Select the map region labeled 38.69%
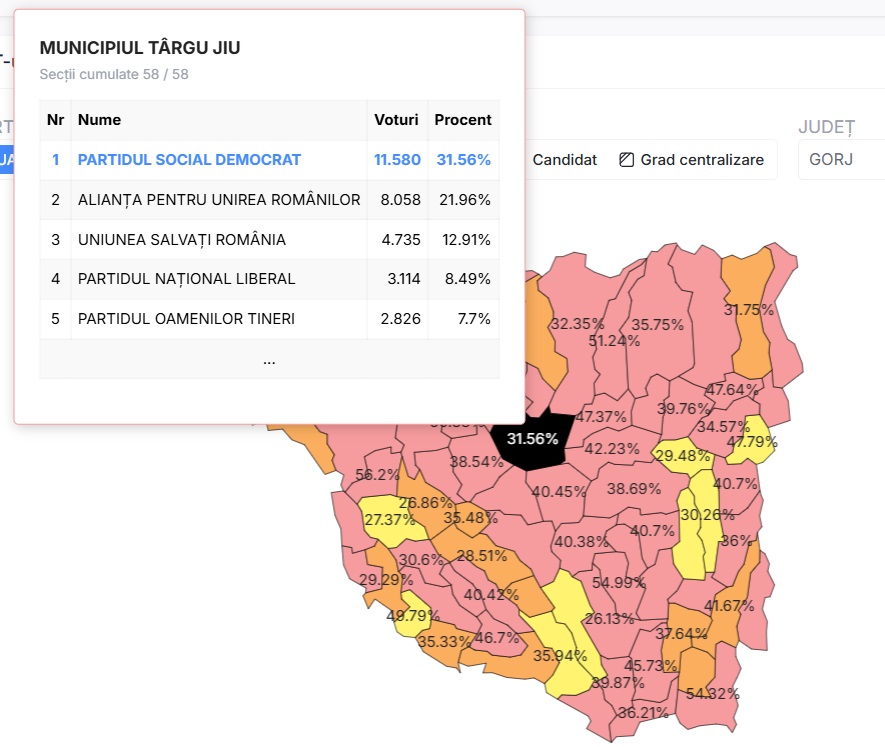The height and width of the screenshot is (747, 885). [635, 488]
